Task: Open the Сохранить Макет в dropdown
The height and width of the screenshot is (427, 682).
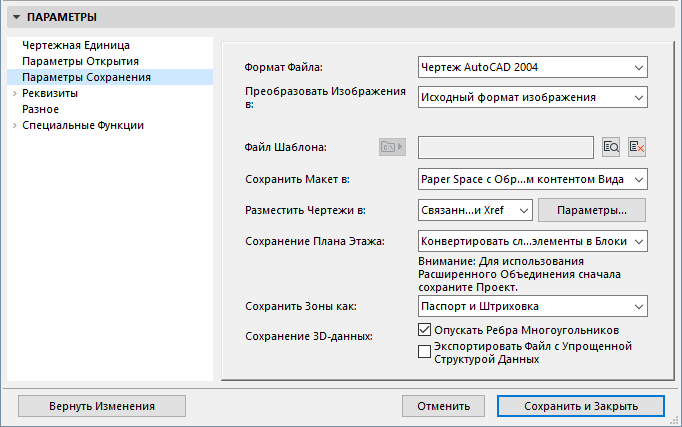Action: tap(533, 180)
